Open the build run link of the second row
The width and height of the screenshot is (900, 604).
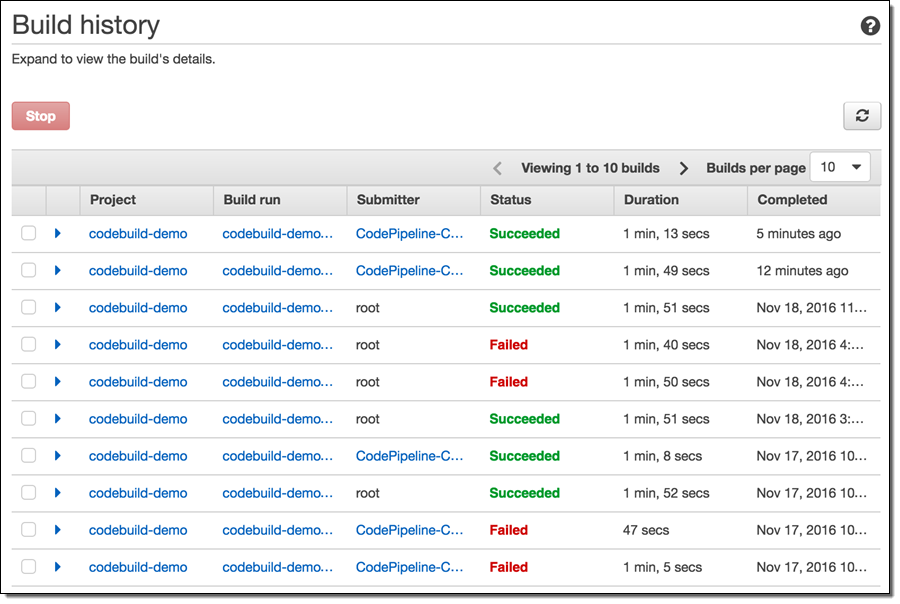pyautogui.click(x=280, y=270)
